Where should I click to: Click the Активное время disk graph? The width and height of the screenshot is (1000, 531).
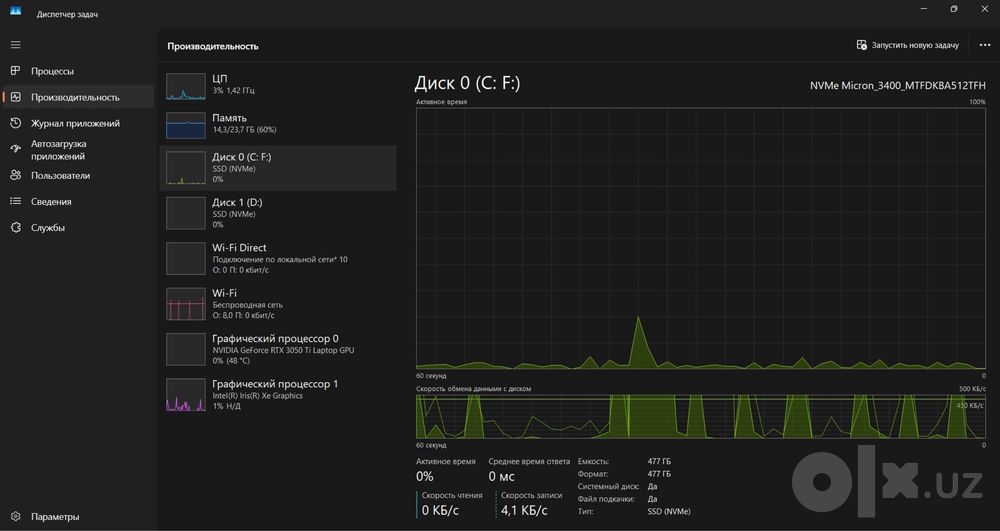701,238
